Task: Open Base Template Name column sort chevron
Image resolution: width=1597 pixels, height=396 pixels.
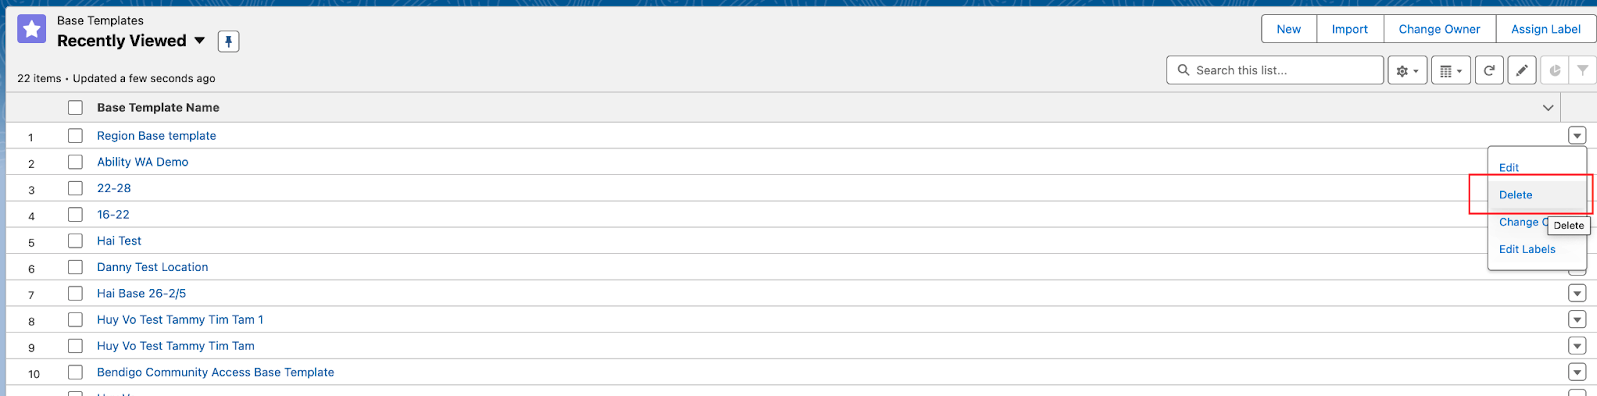Action: 1548,108
